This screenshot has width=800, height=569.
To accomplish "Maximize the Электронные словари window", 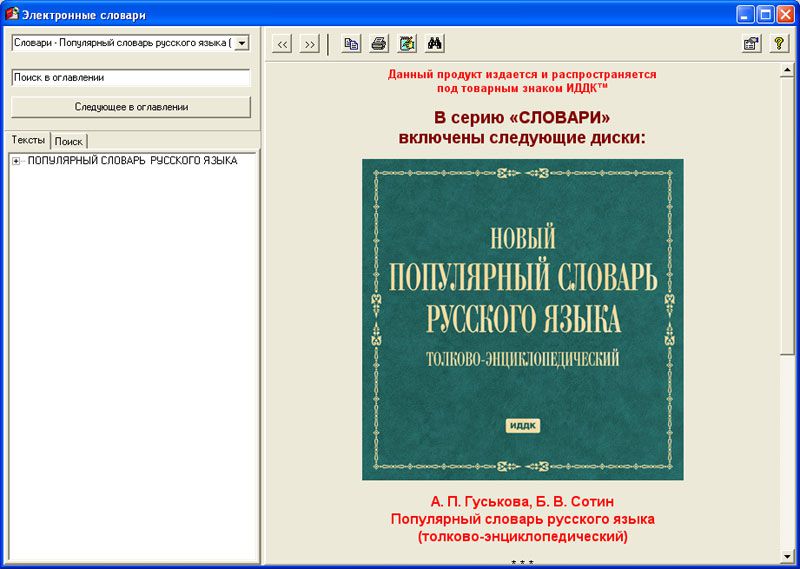I will [765, 14].
